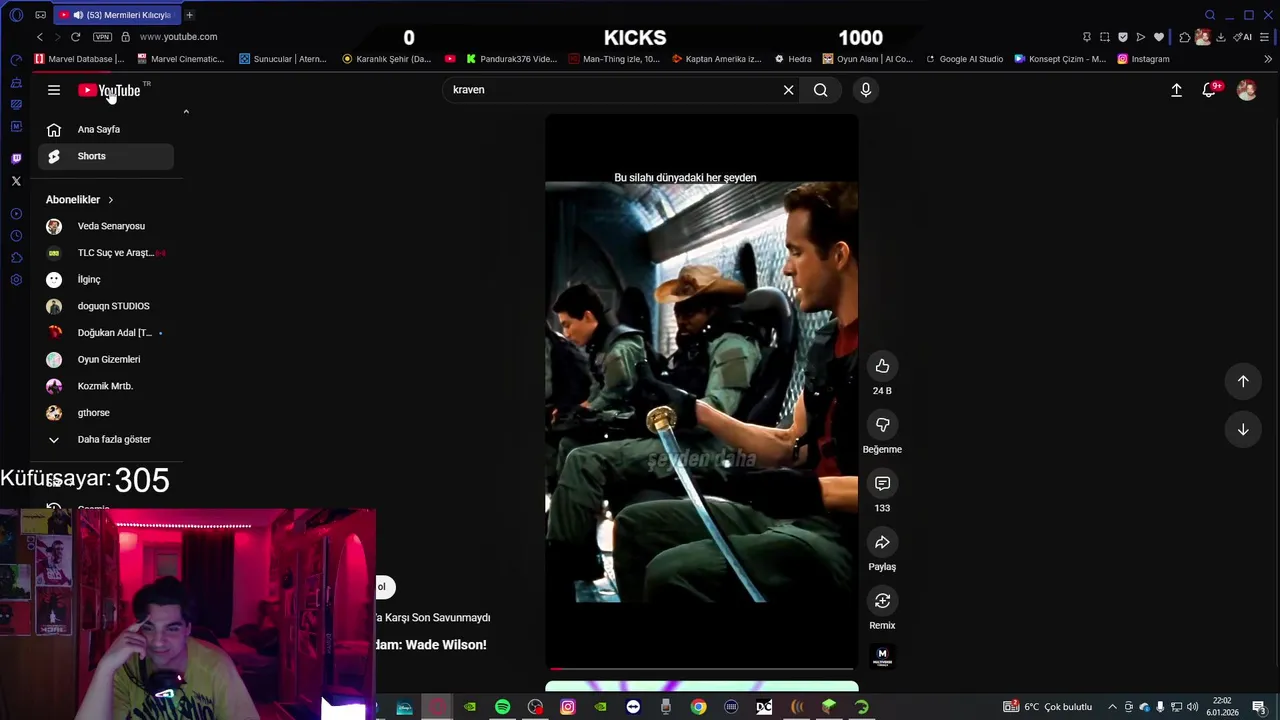Viewport: 1280px width, 720px height.
Task: Open Doğukan Adal channel
Action: coord(106,333)
